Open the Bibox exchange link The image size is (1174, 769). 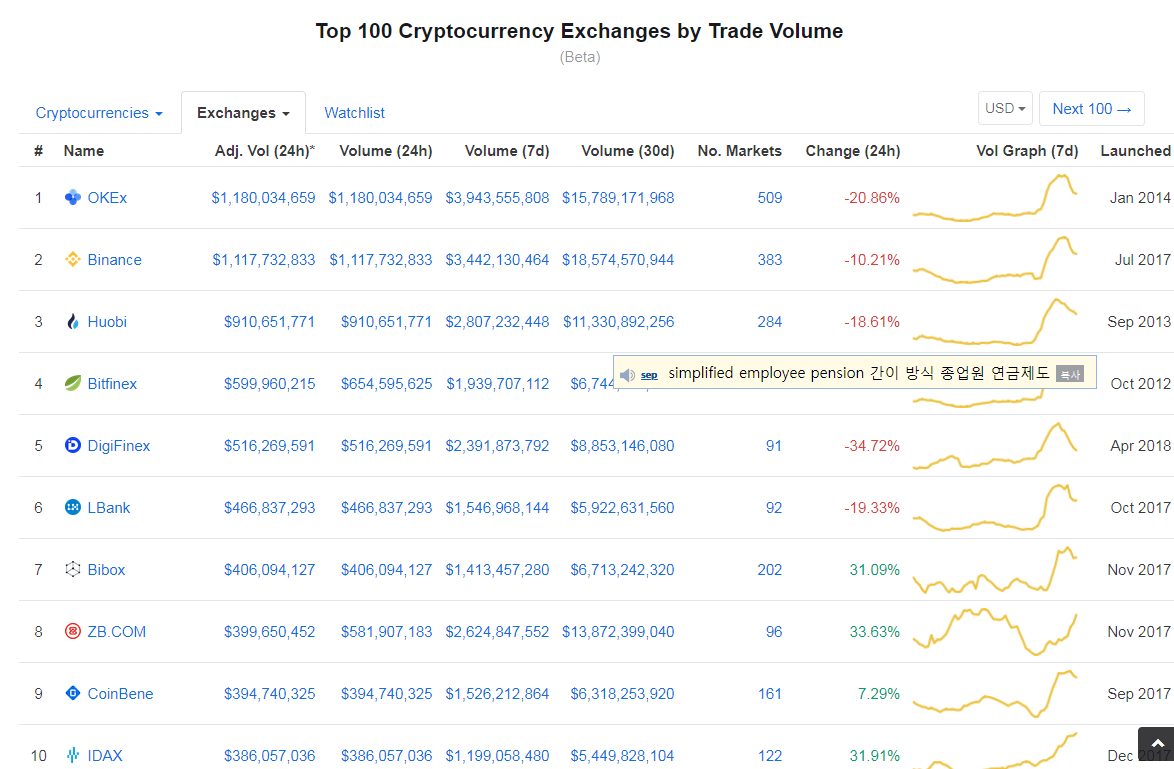106,570
